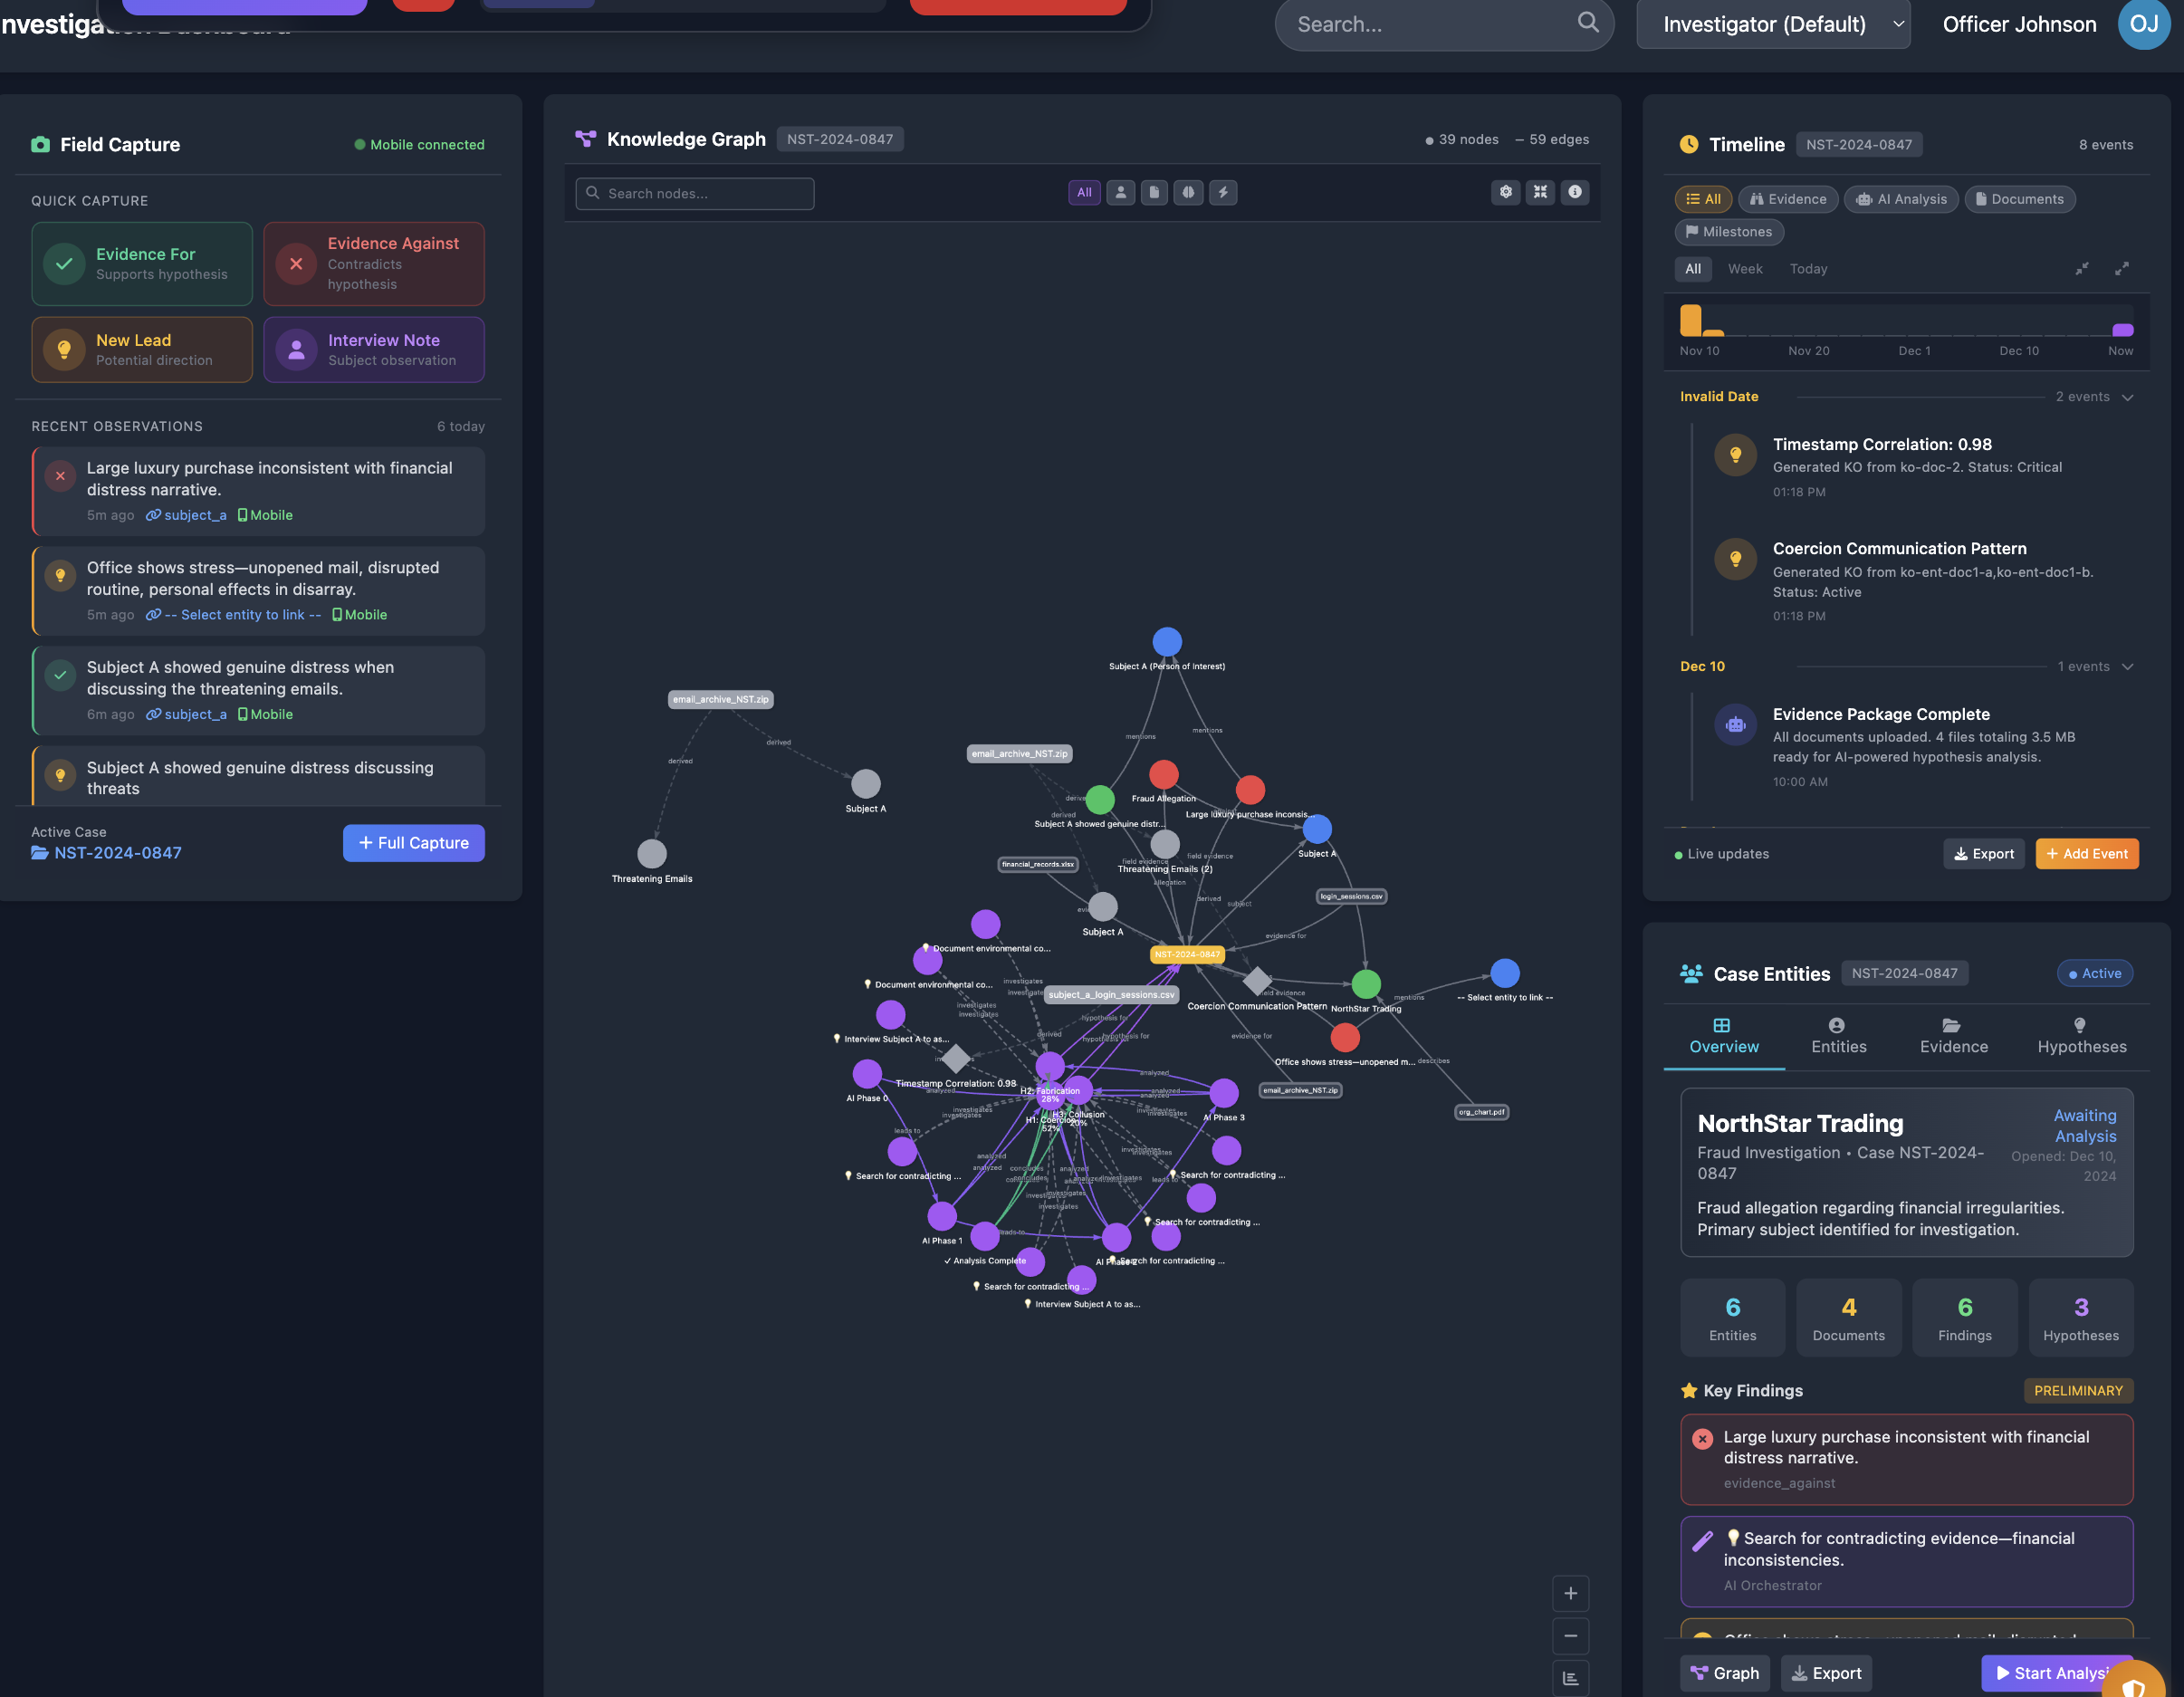This screenshot has height=1697, width=2184.
Task: Expand the timeline view with the expand icon
Action: 2121,268
